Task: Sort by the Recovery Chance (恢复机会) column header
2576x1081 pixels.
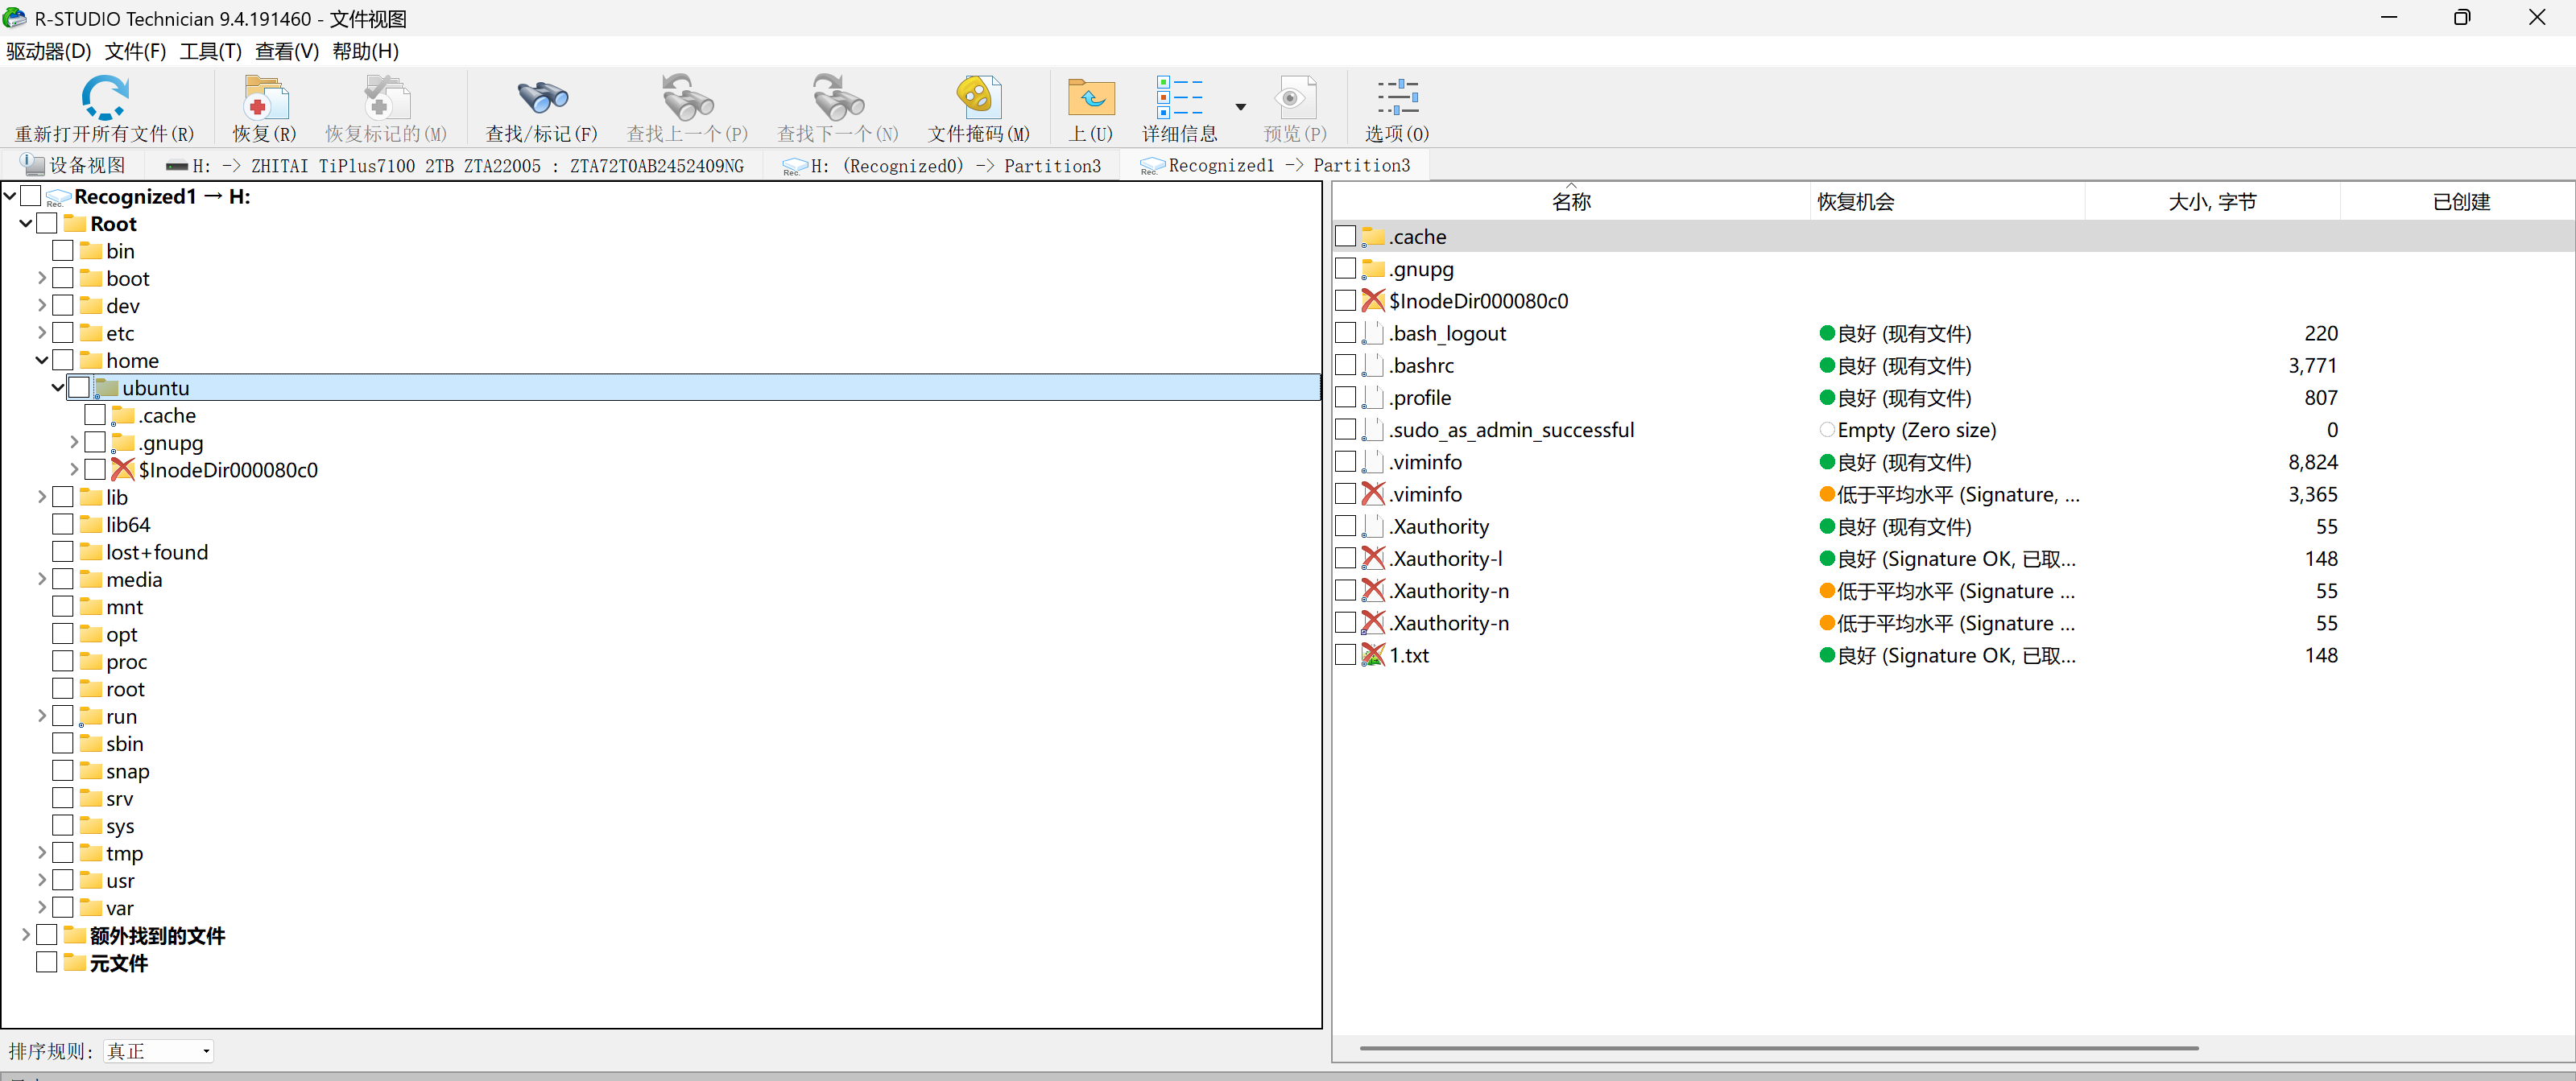Action: (x=1855, y=202)
